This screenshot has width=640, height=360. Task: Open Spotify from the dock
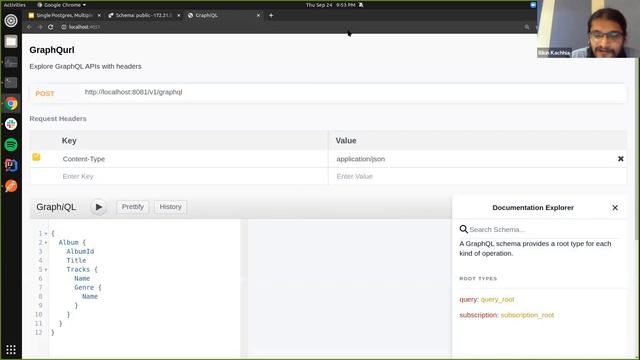(x=11, y=144)
